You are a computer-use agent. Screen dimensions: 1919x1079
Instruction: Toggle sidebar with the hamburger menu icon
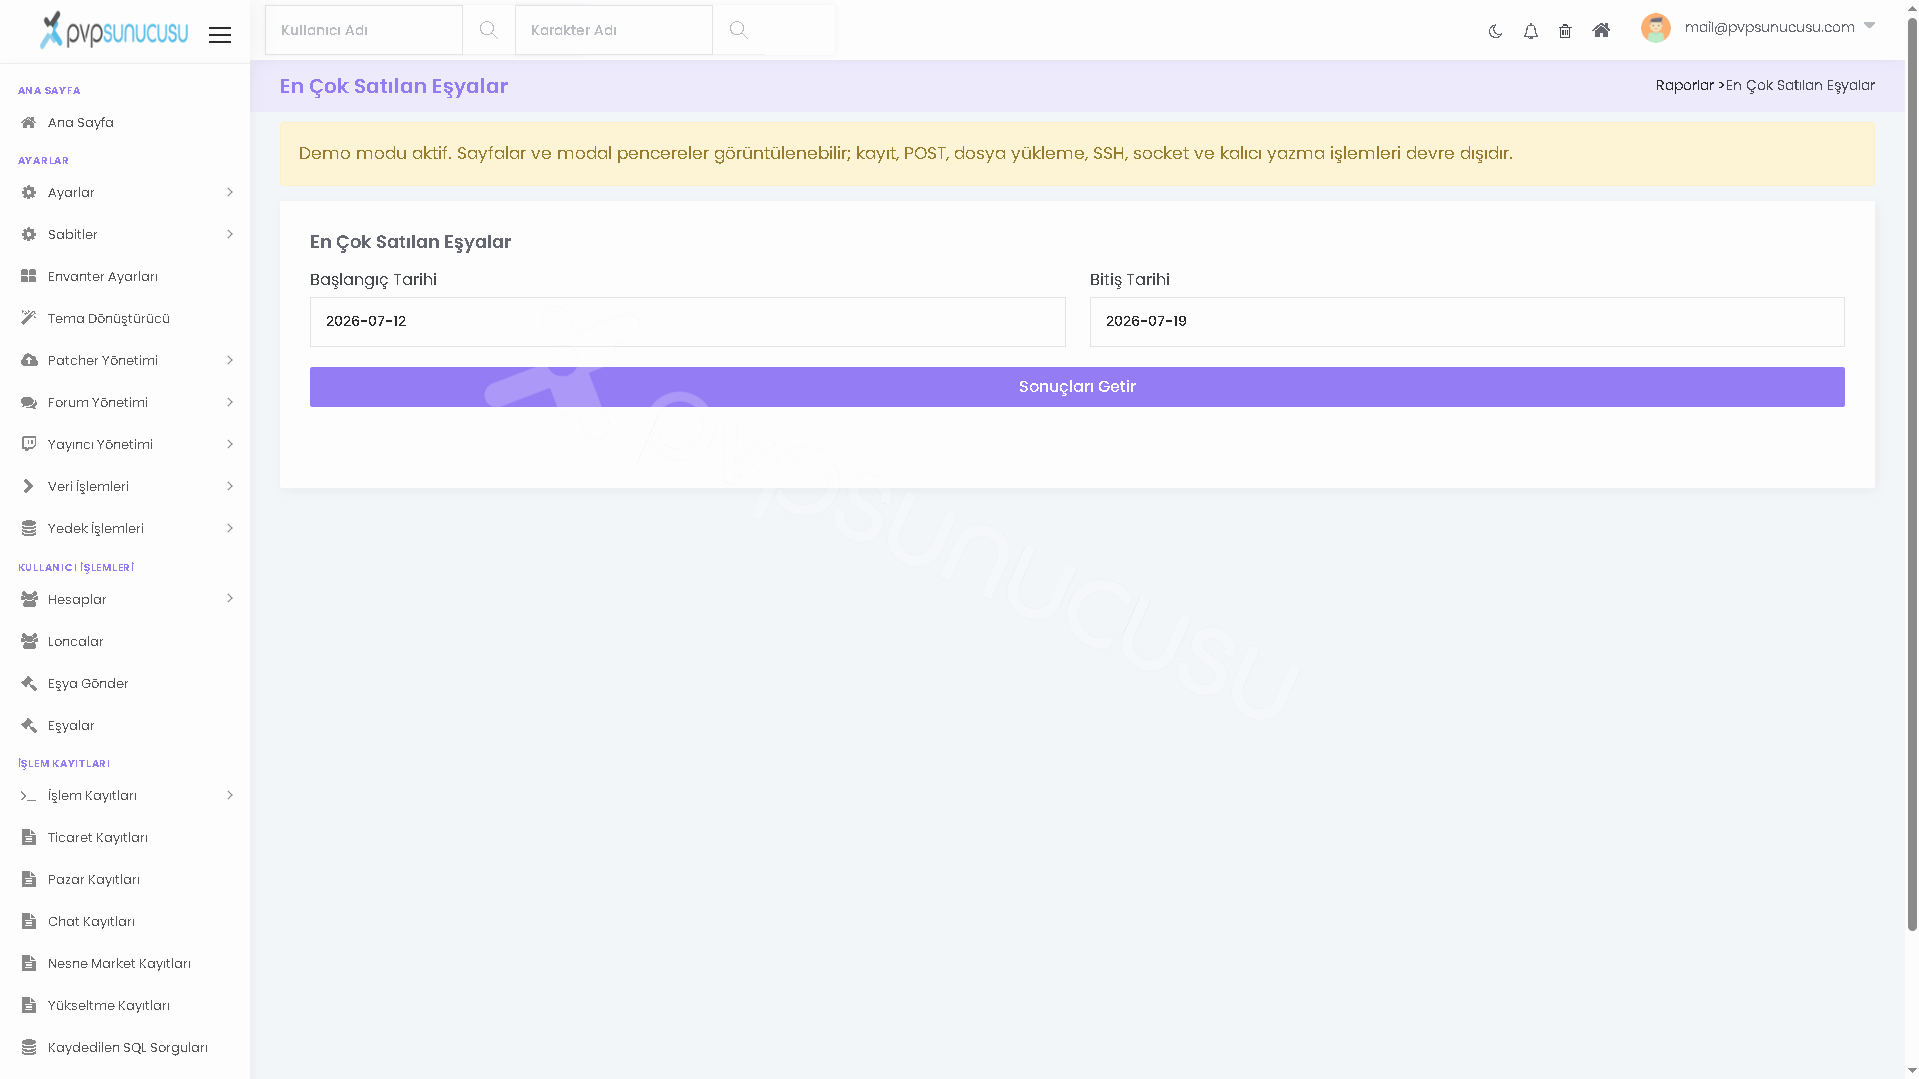[220, 35]
